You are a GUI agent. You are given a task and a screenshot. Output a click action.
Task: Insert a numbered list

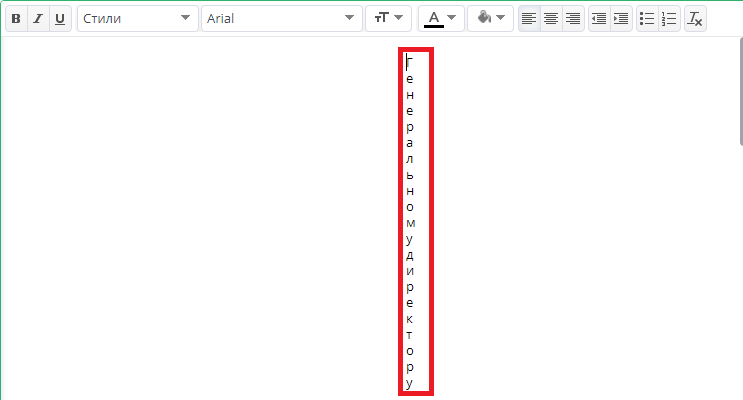(x=669, y=18)
